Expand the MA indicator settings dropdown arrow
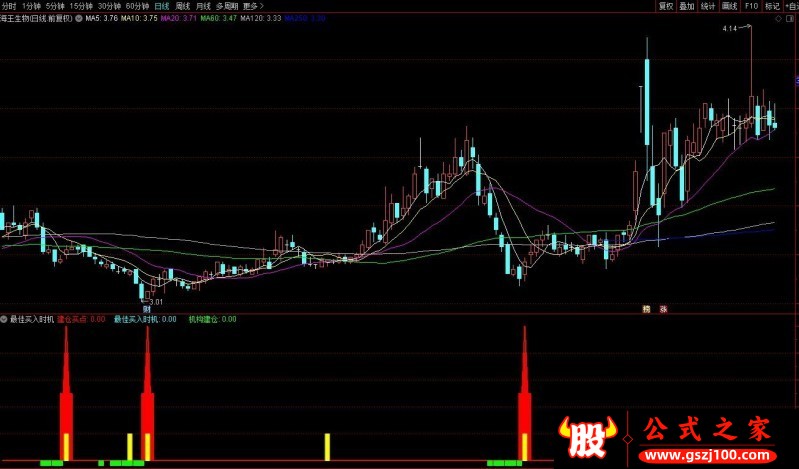 pos(79,18)
